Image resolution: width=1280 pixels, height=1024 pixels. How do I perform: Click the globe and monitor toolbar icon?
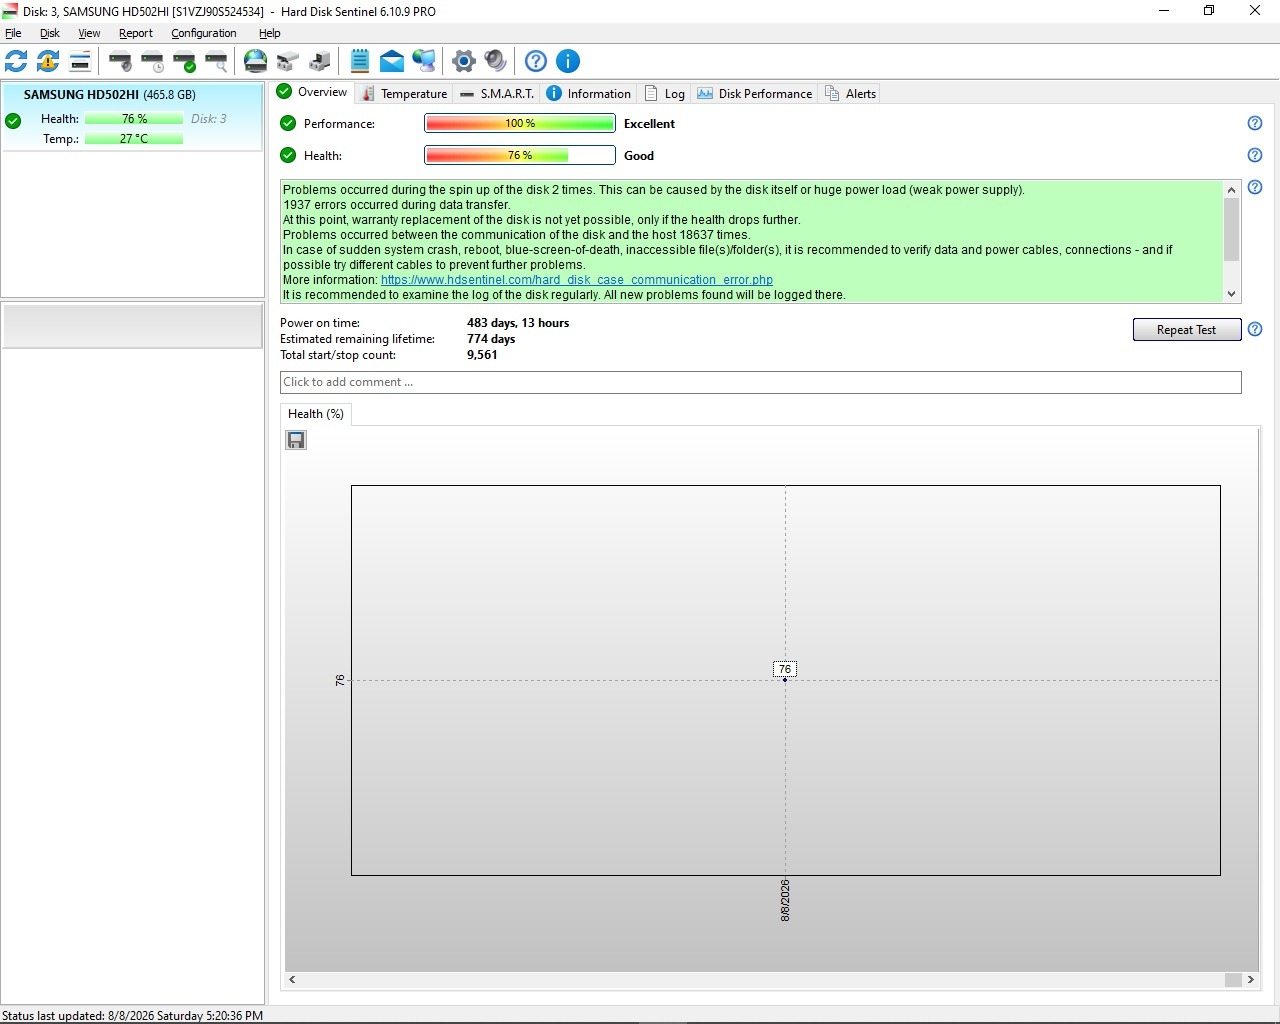click(424, 61)
